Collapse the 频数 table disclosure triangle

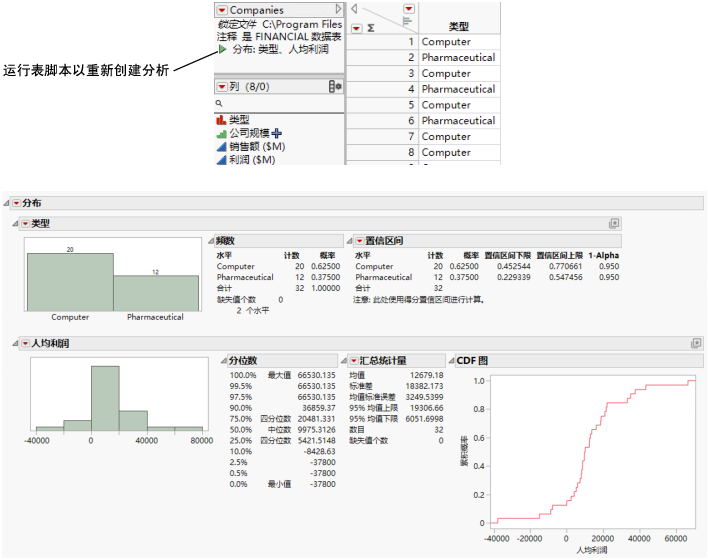(x=211, y=241)
